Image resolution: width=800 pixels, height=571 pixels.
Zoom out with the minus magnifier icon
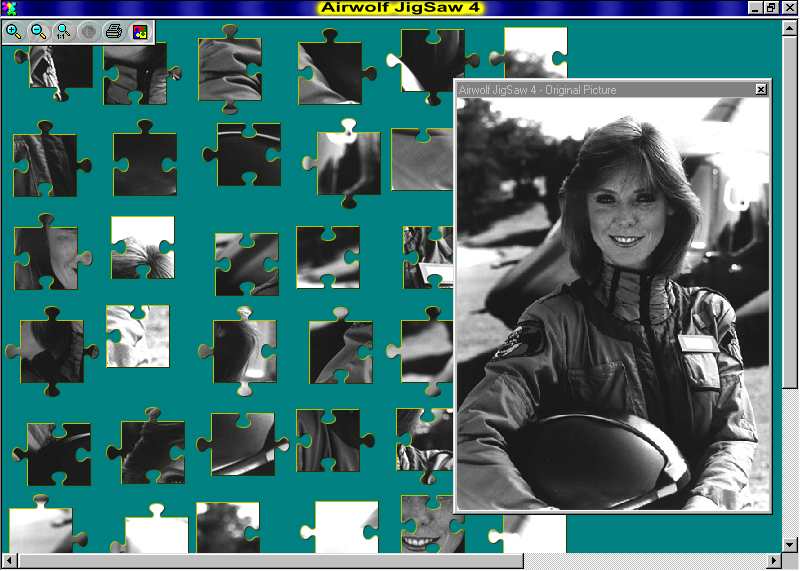[39, 32]
